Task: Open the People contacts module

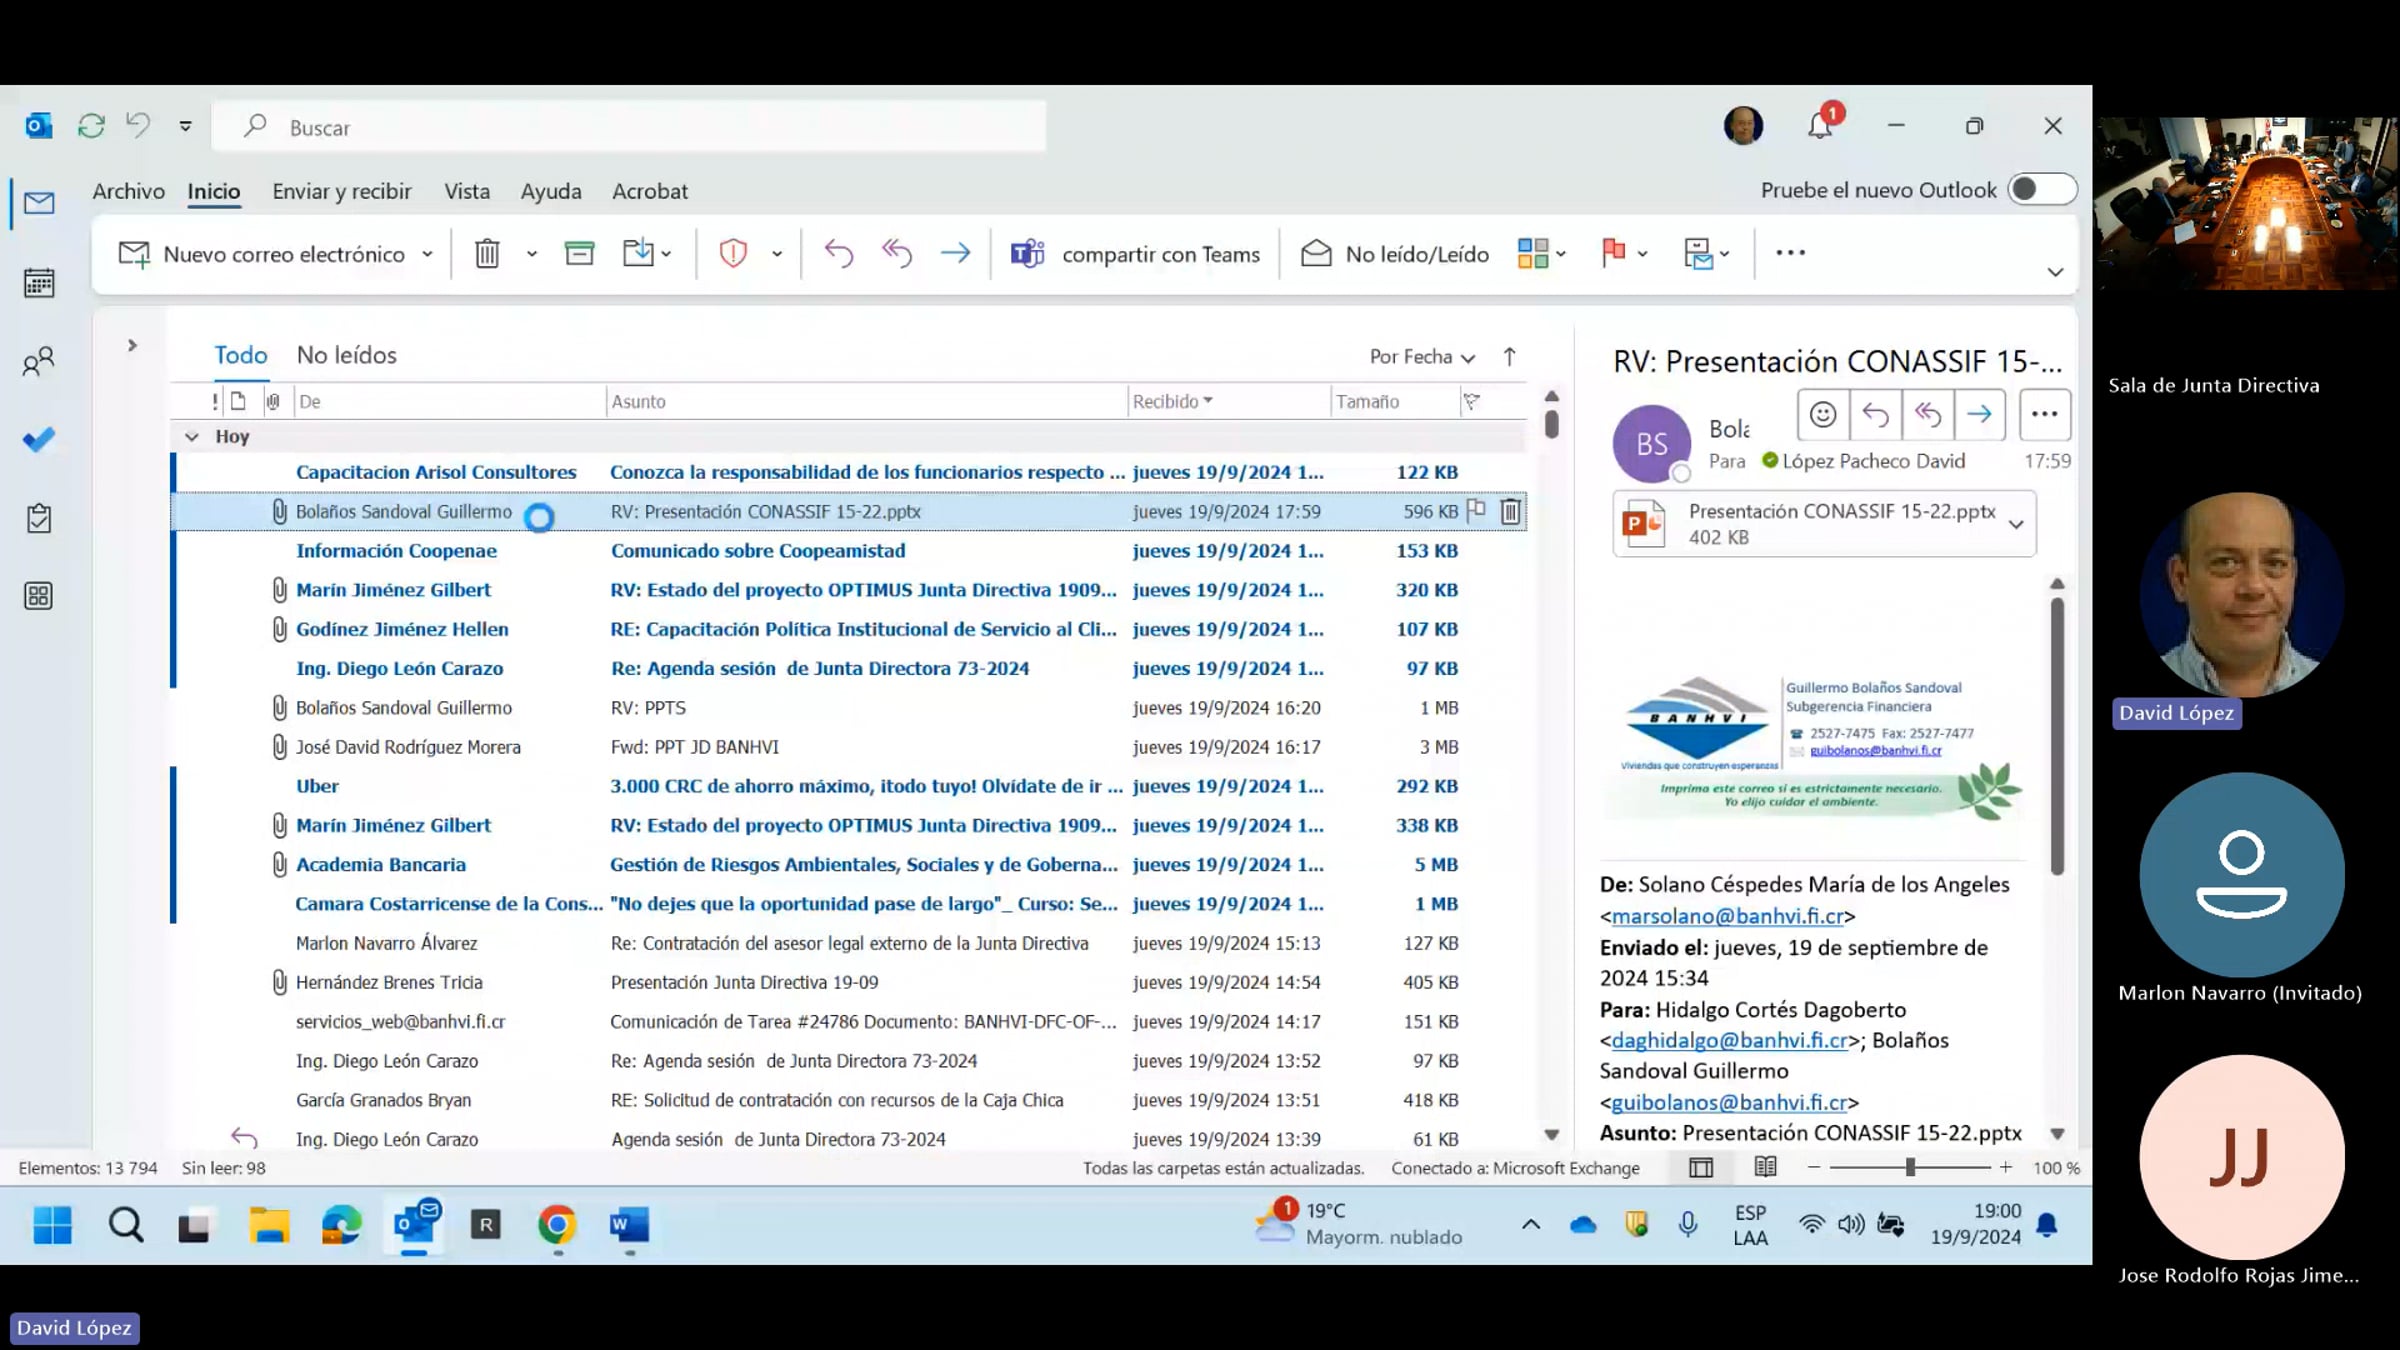Action: (39, 361)
